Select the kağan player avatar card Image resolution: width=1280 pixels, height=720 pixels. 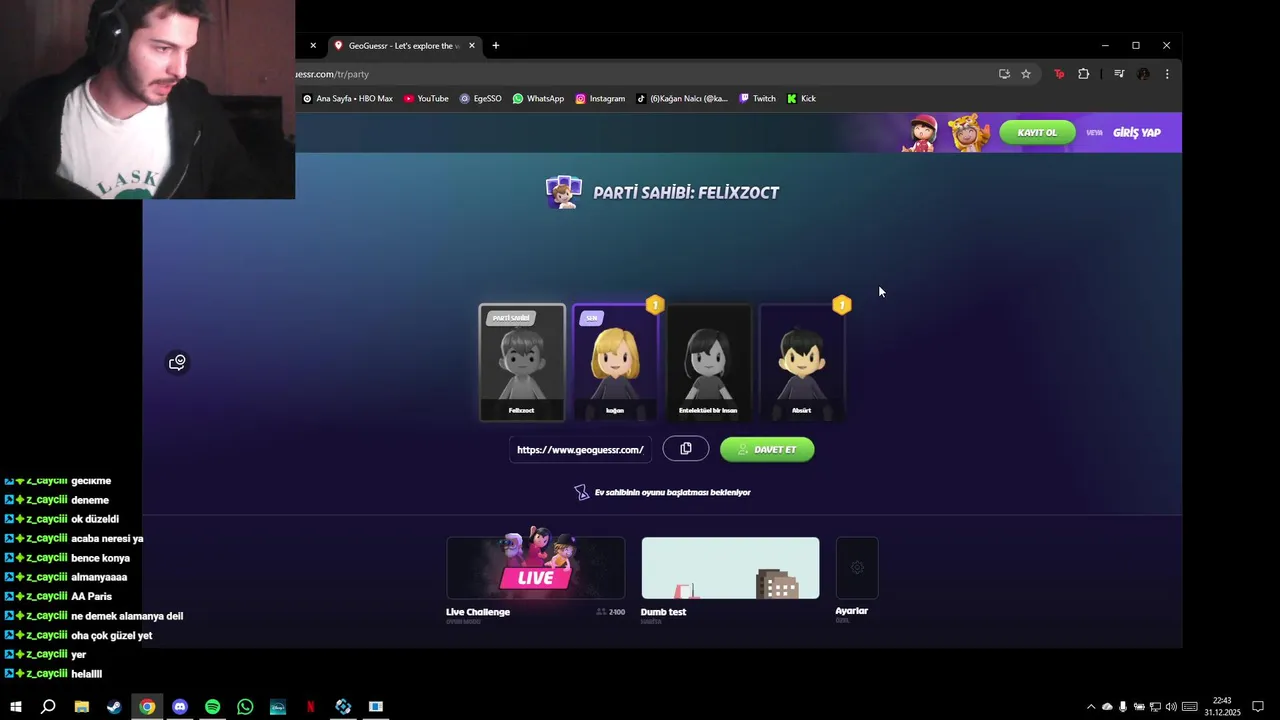click(615, 362)
